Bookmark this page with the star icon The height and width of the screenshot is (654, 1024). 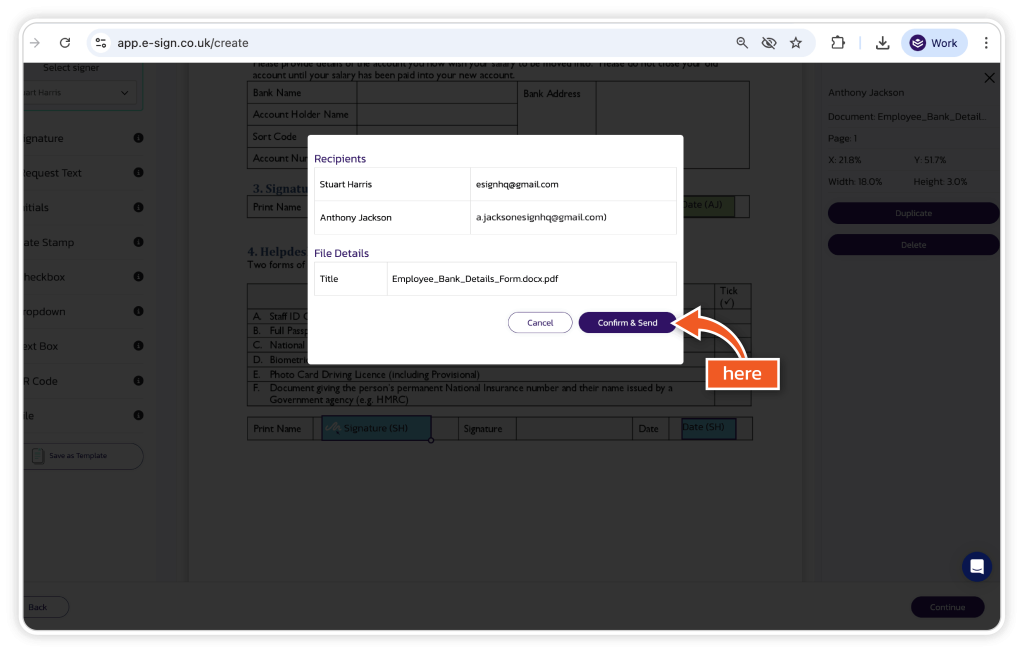[796, 43]
